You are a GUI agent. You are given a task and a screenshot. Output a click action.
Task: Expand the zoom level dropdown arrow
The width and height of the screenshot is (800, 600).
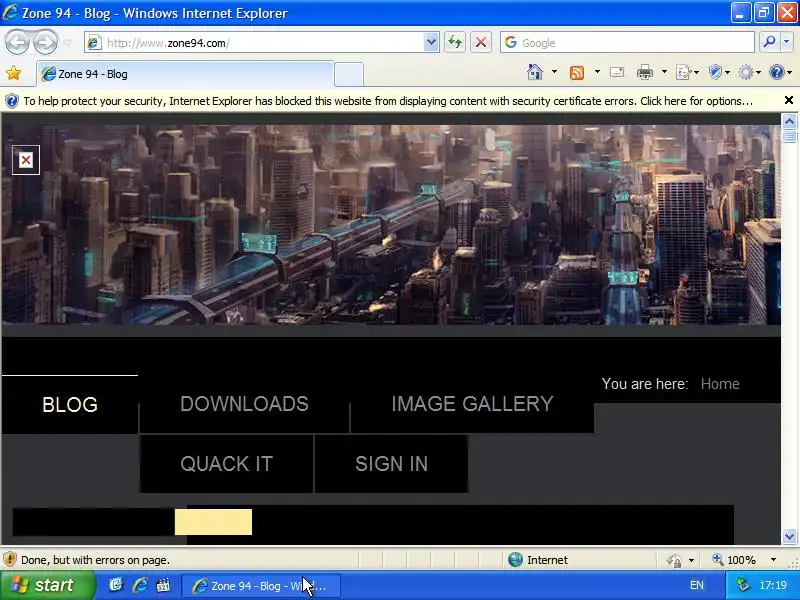773,560
